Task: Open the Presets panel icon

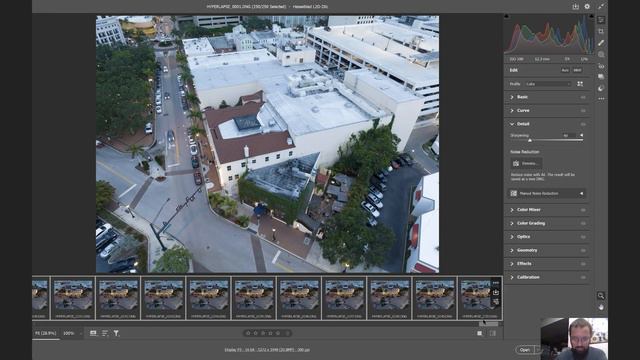Action: pyautogui.click(x=601, y=88)
